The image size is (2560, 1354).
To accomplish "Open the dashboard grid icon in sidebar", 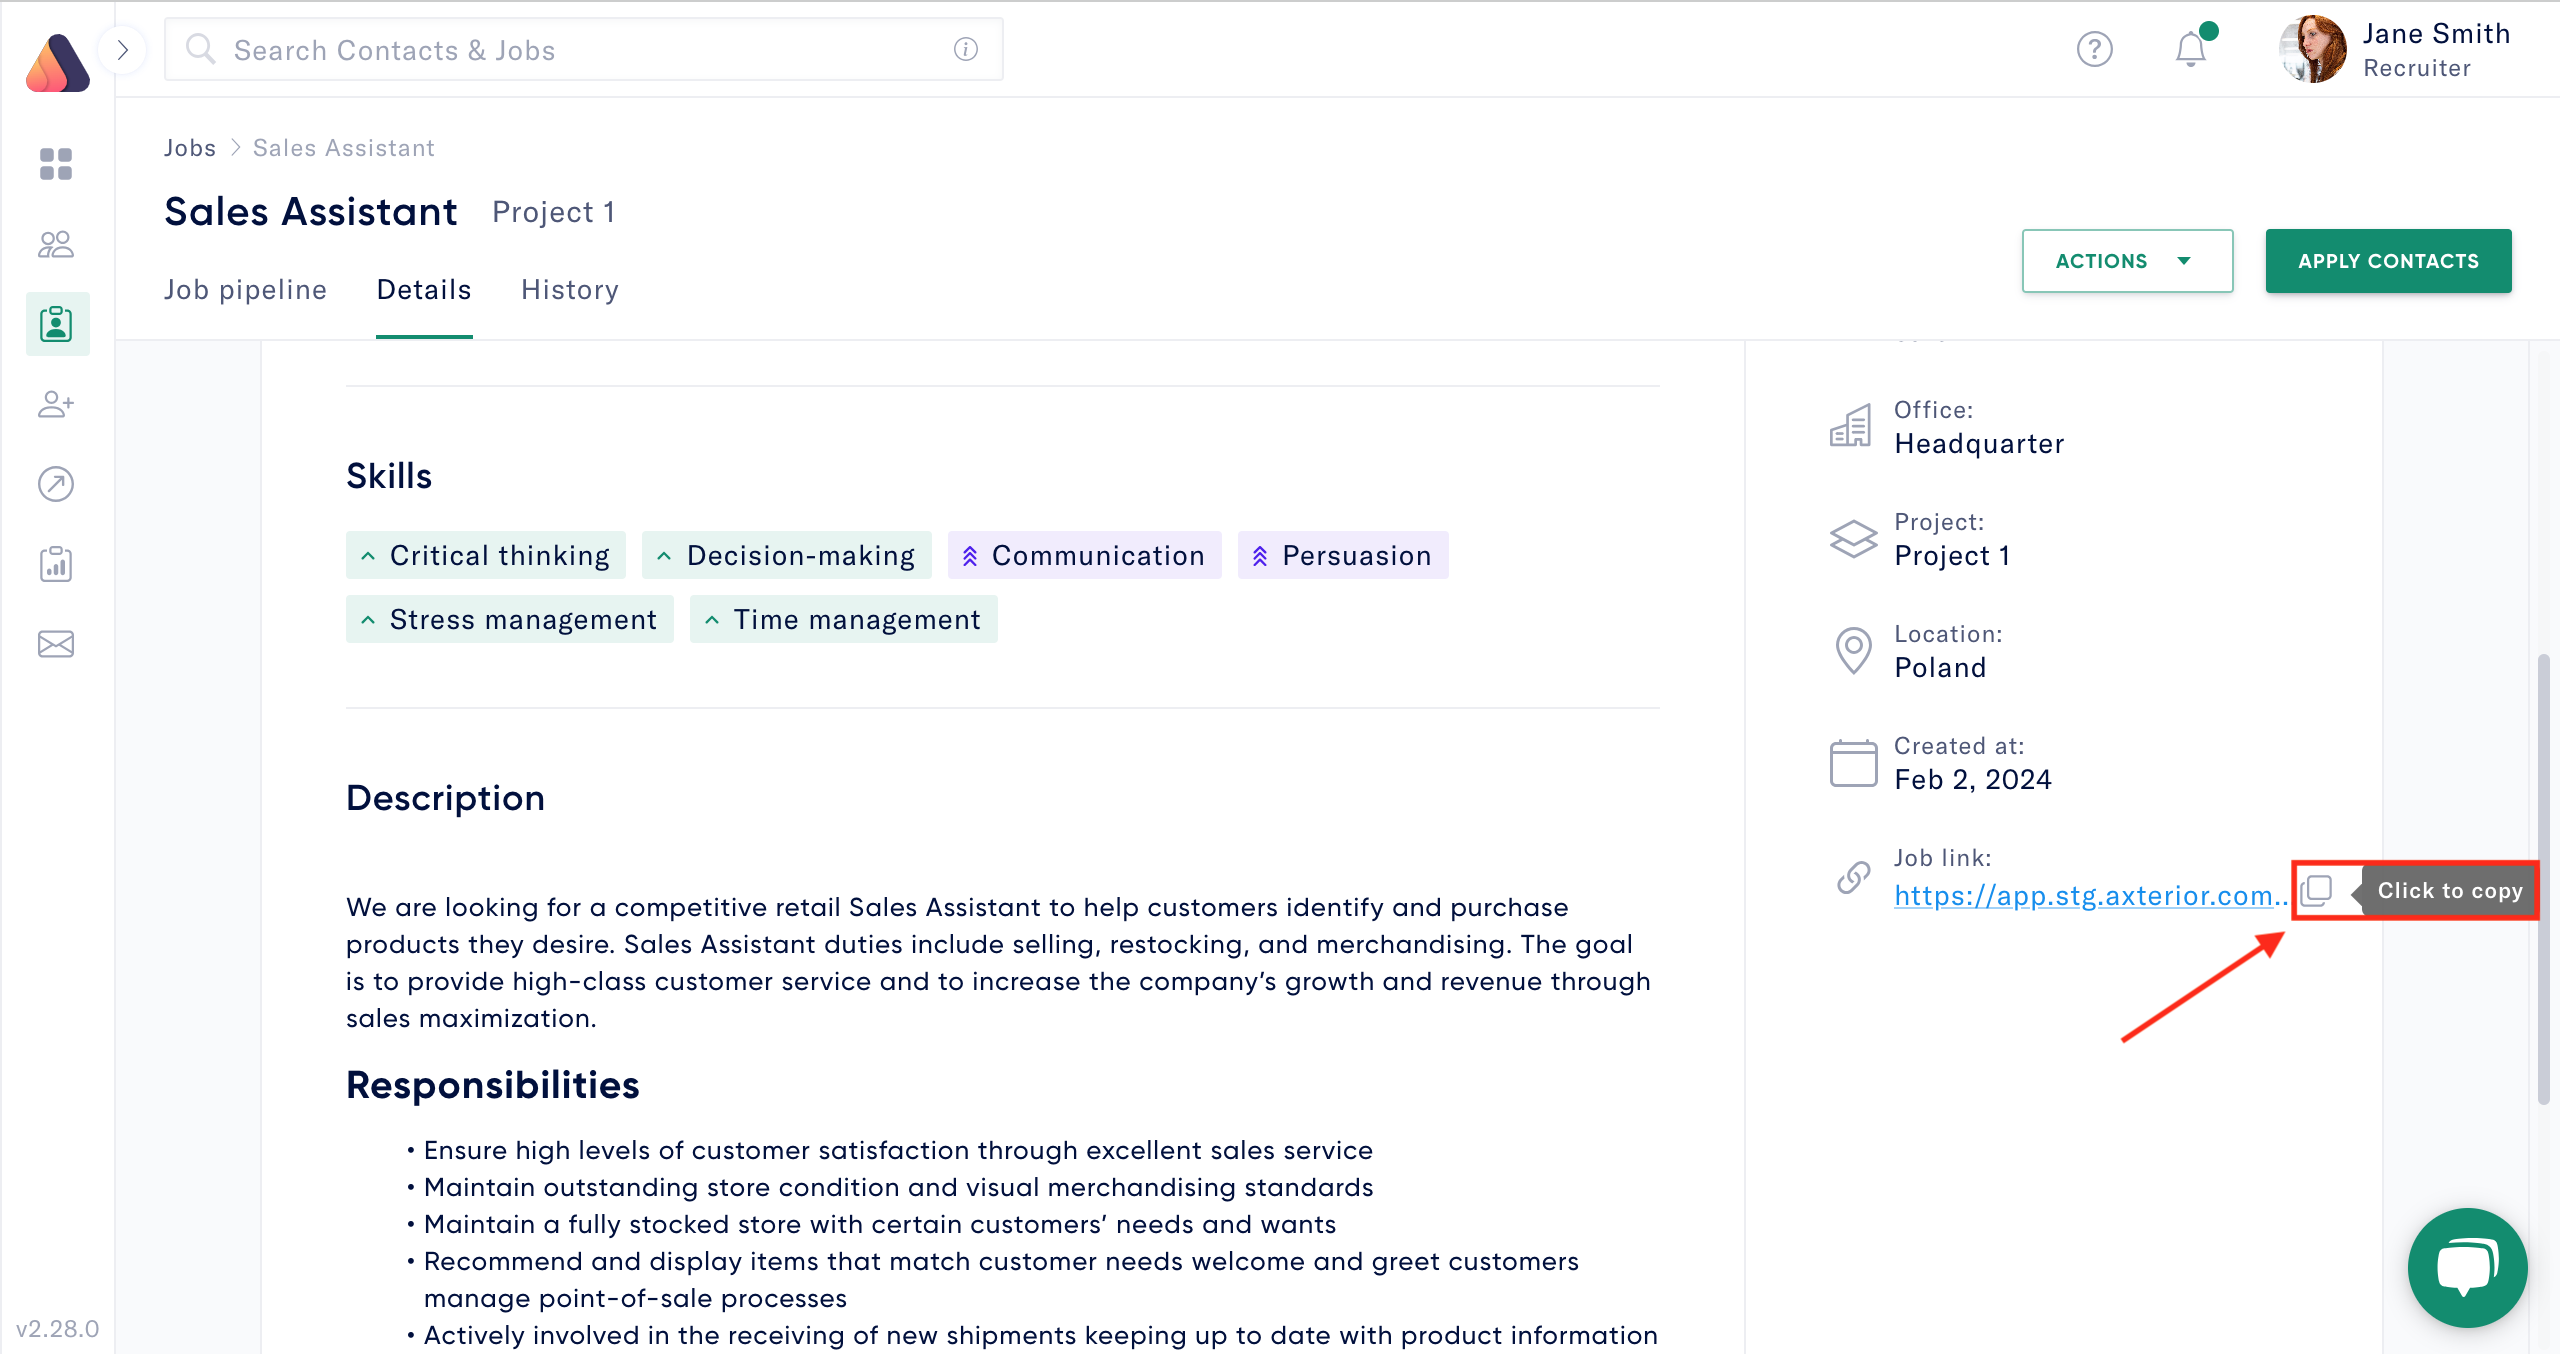I will [56, 164].
